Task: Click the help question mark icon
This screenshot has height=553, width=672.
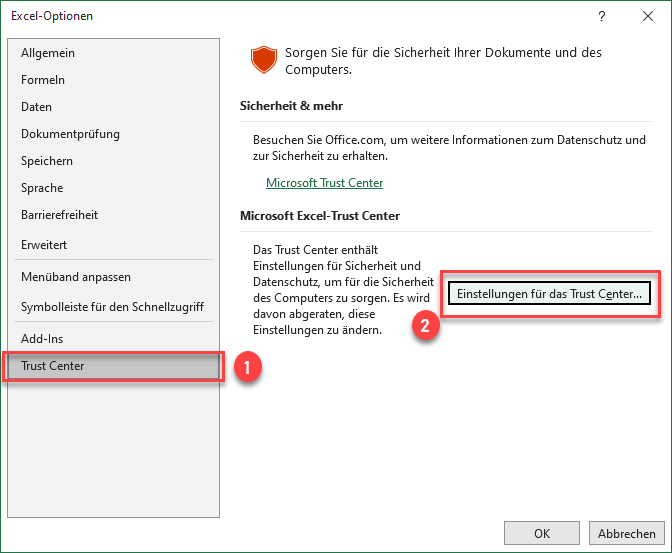Action: 602,16
